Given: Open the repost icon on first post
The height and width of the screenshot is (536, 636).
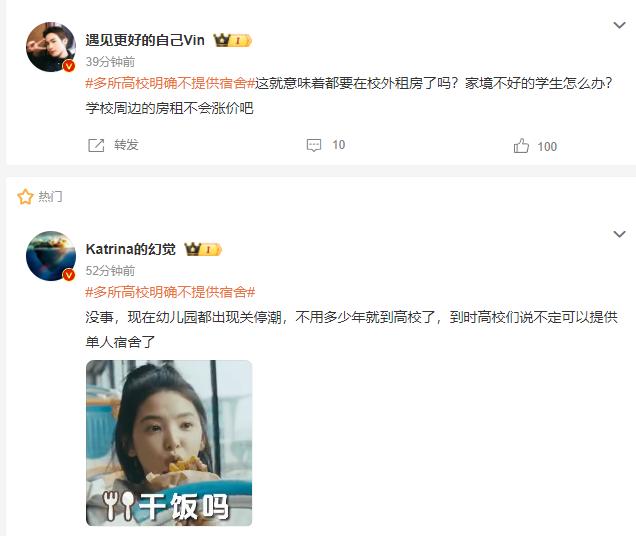Looking at the screenshot, I should click(x=96, y=145).
